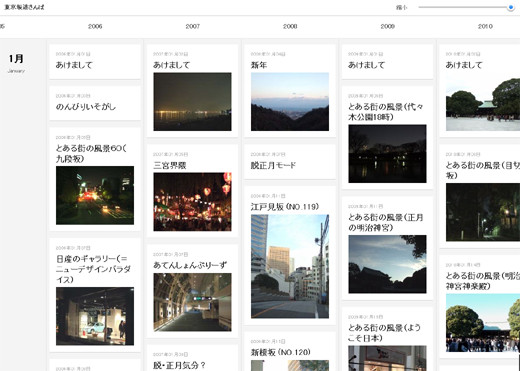This screenshot has height=371, width=520.
Task: View the arched tunnel walkway photo
Action: [192, 302]
